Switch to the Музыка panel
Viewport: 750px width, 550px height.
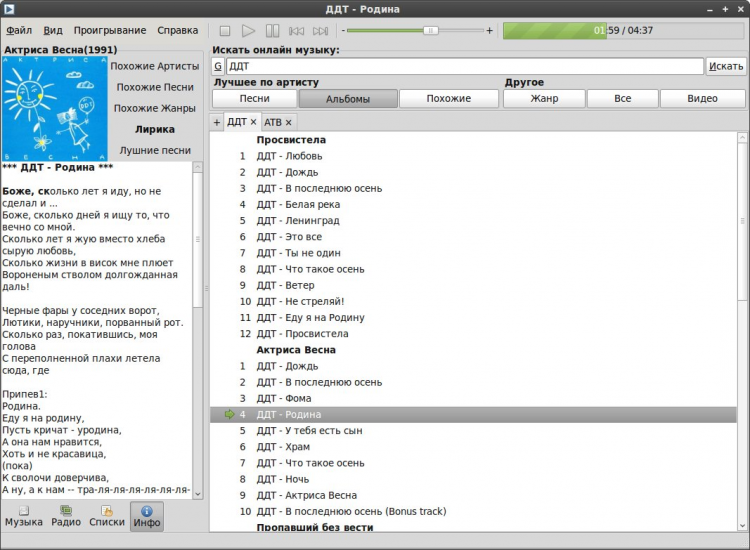[x=24, y=517]
